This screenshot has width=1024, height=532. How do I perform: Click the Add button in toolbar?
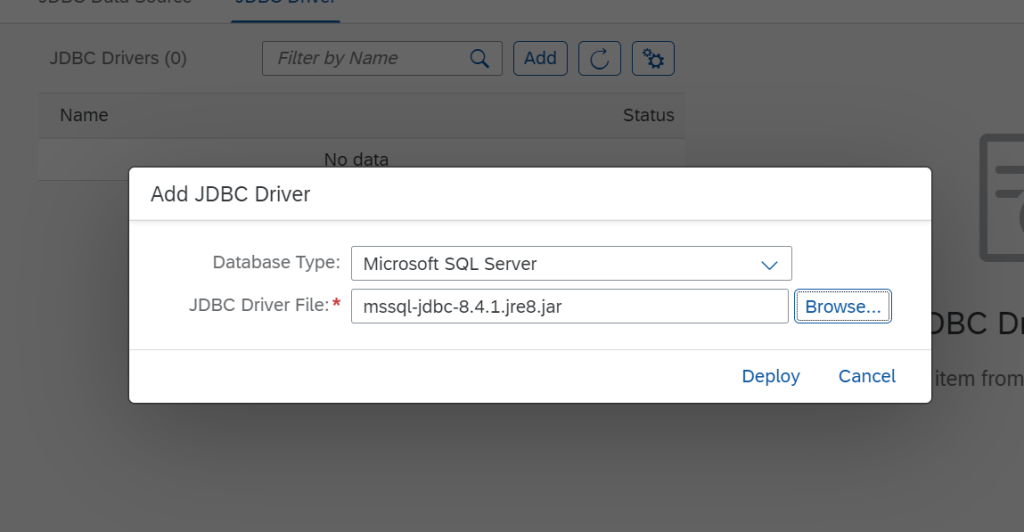click(x=540, y=58)
